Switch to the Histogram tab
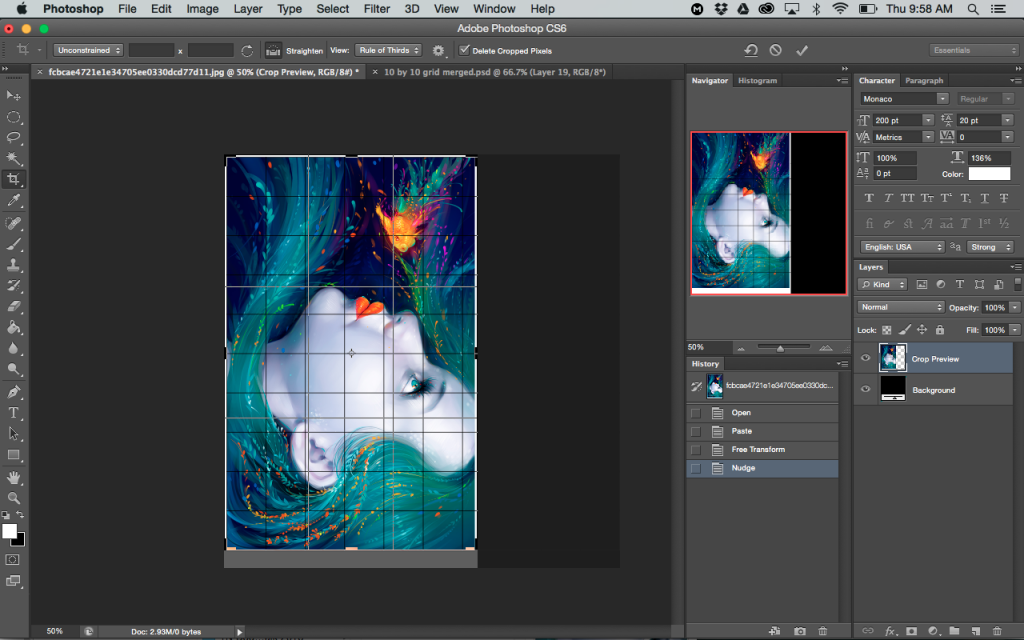The height and width of the screenshot is (640, 1024). coord(758,80)
